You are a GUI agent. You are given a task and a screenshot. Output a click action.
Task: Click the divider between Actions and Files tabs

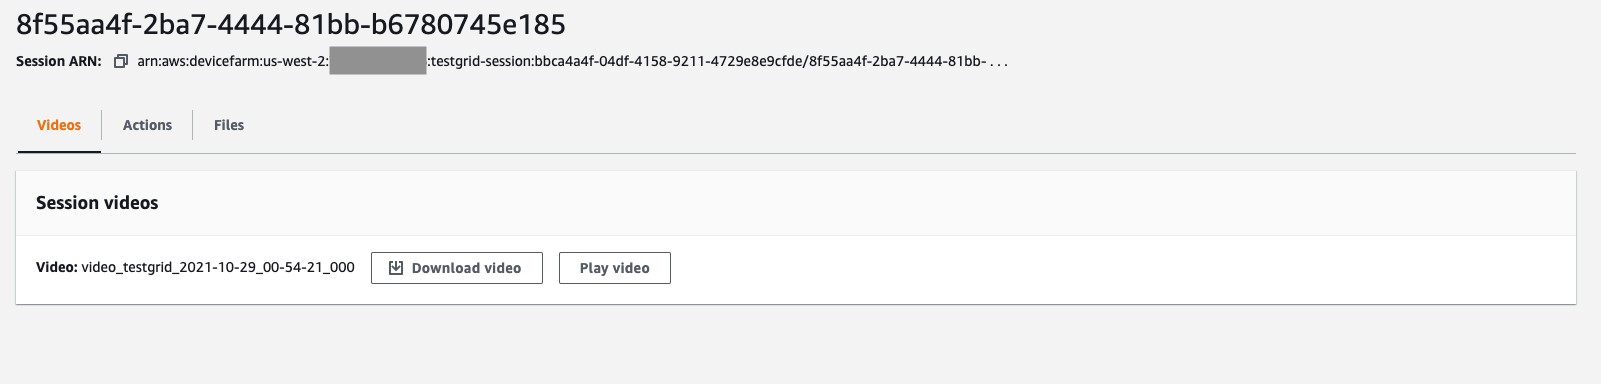[192, 125]
